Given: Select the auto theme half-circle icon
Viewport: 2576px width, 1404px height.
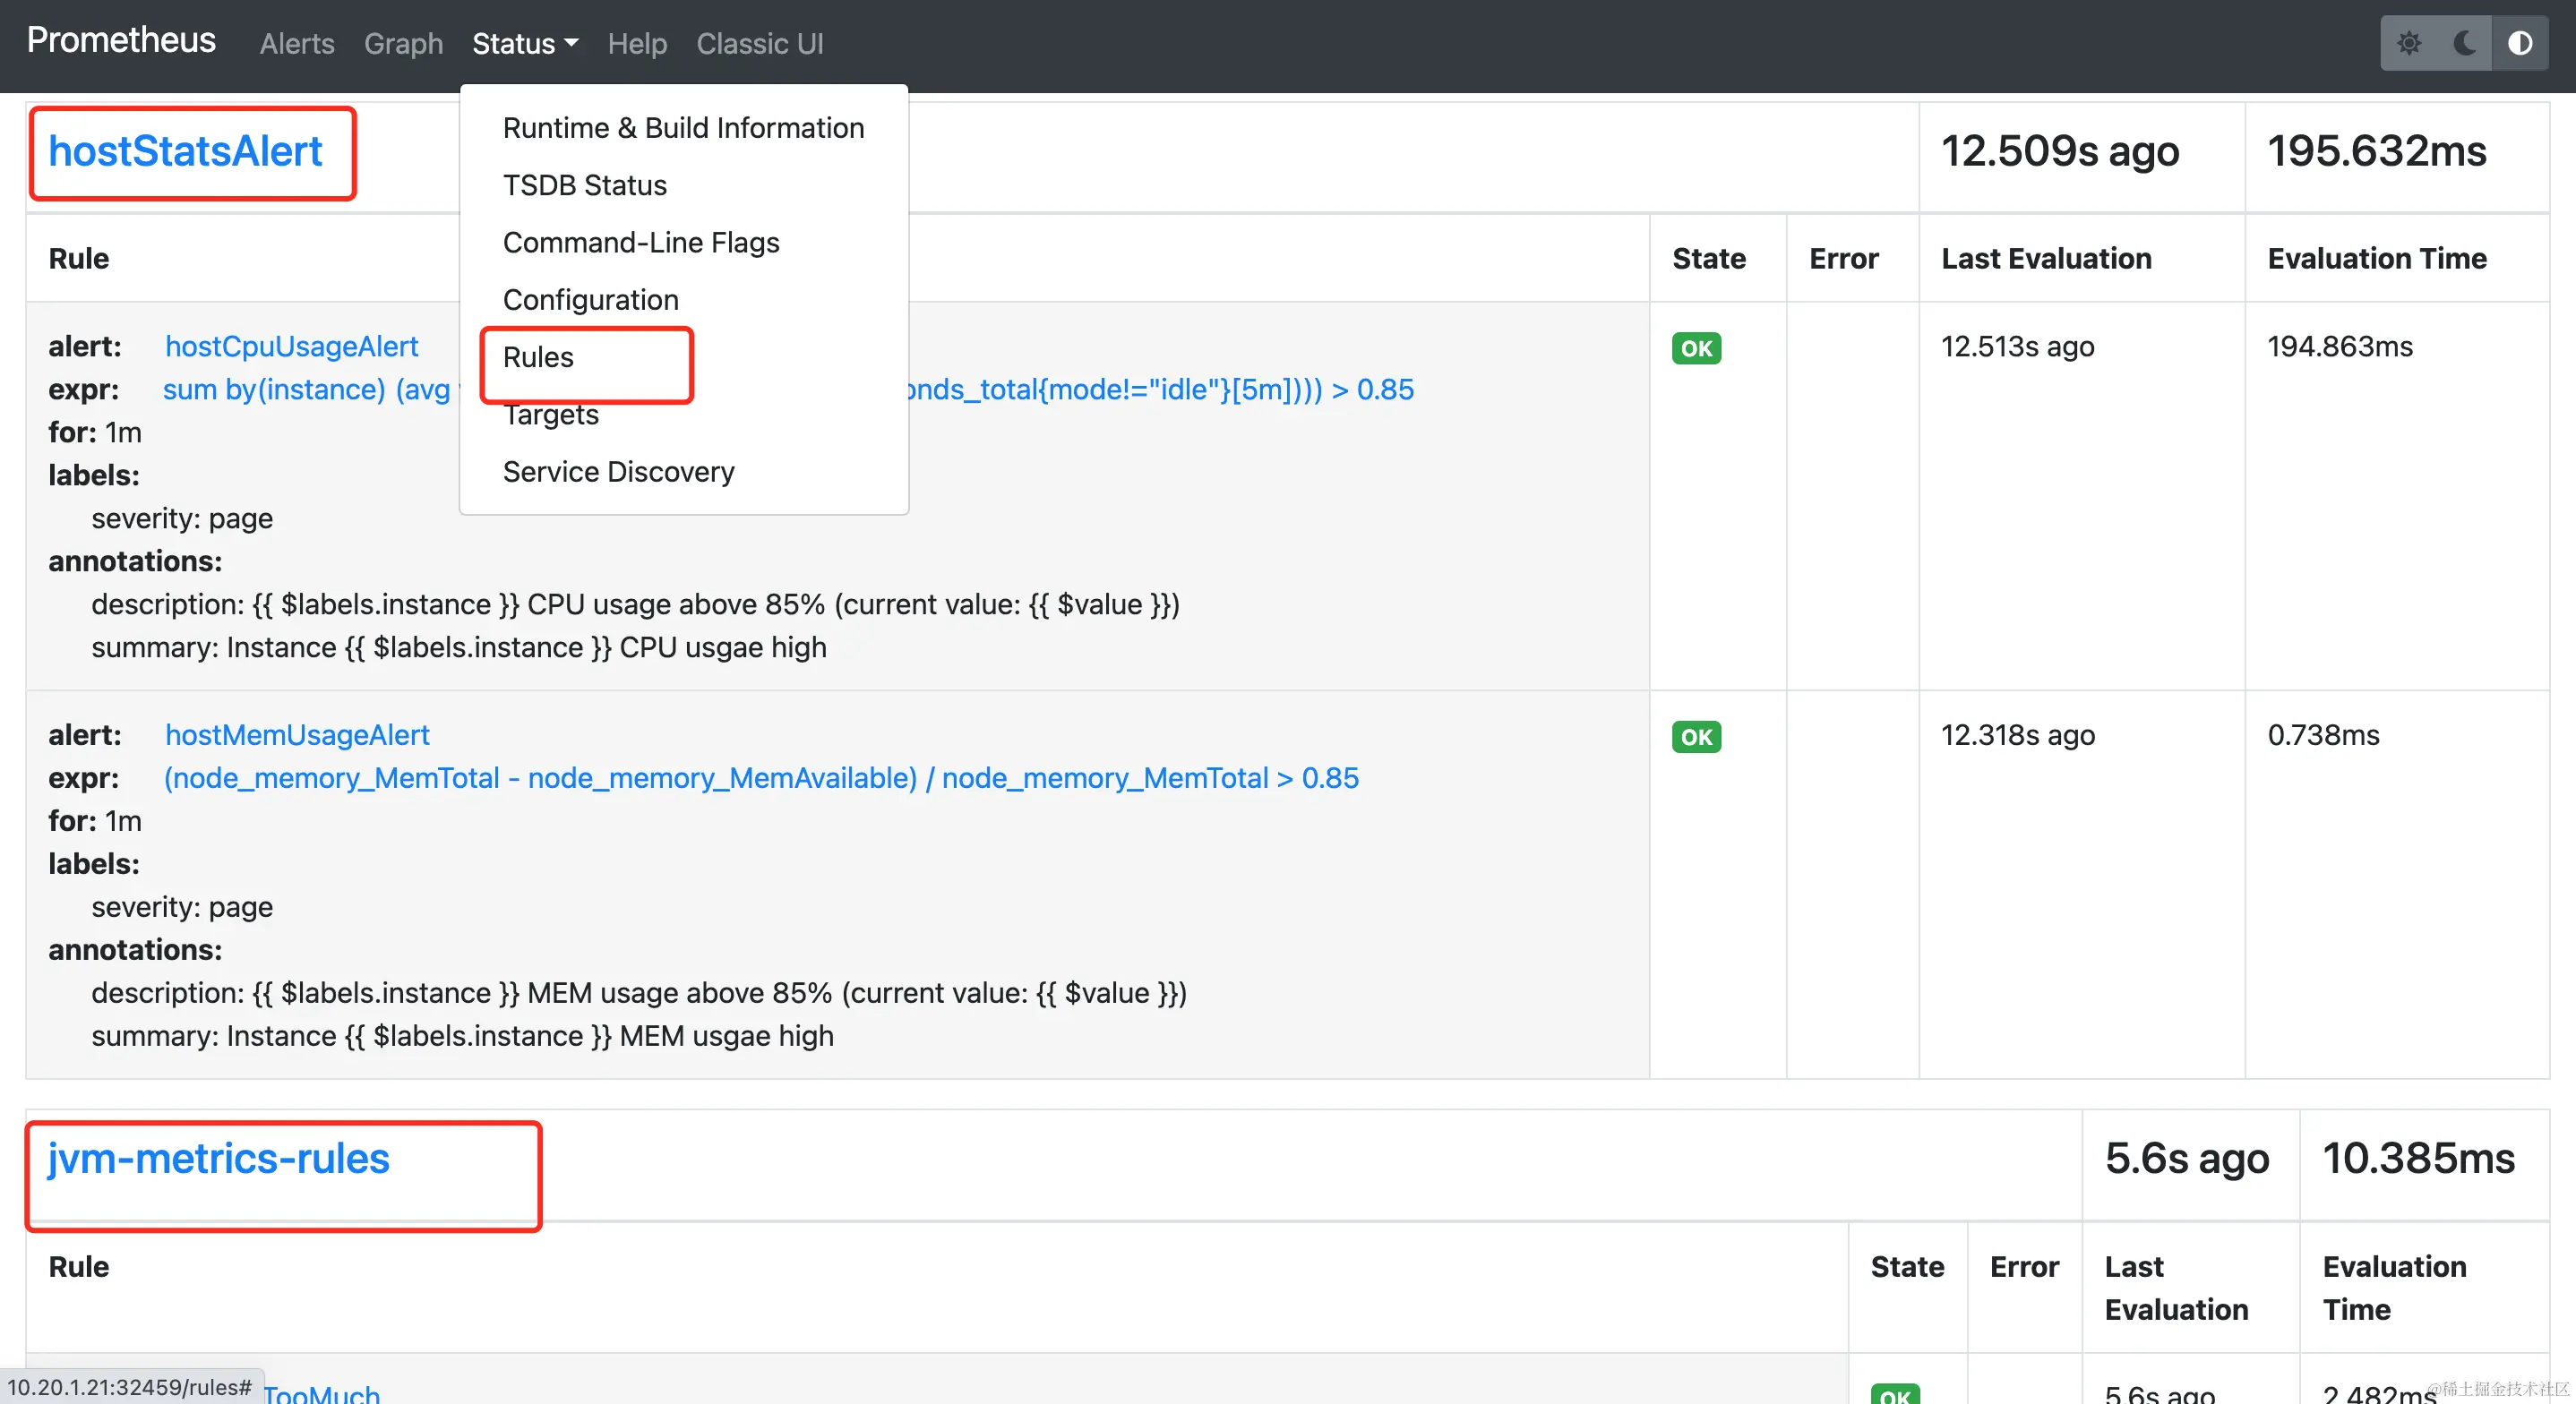Looking at the screenshot, I should [2520, 43].
